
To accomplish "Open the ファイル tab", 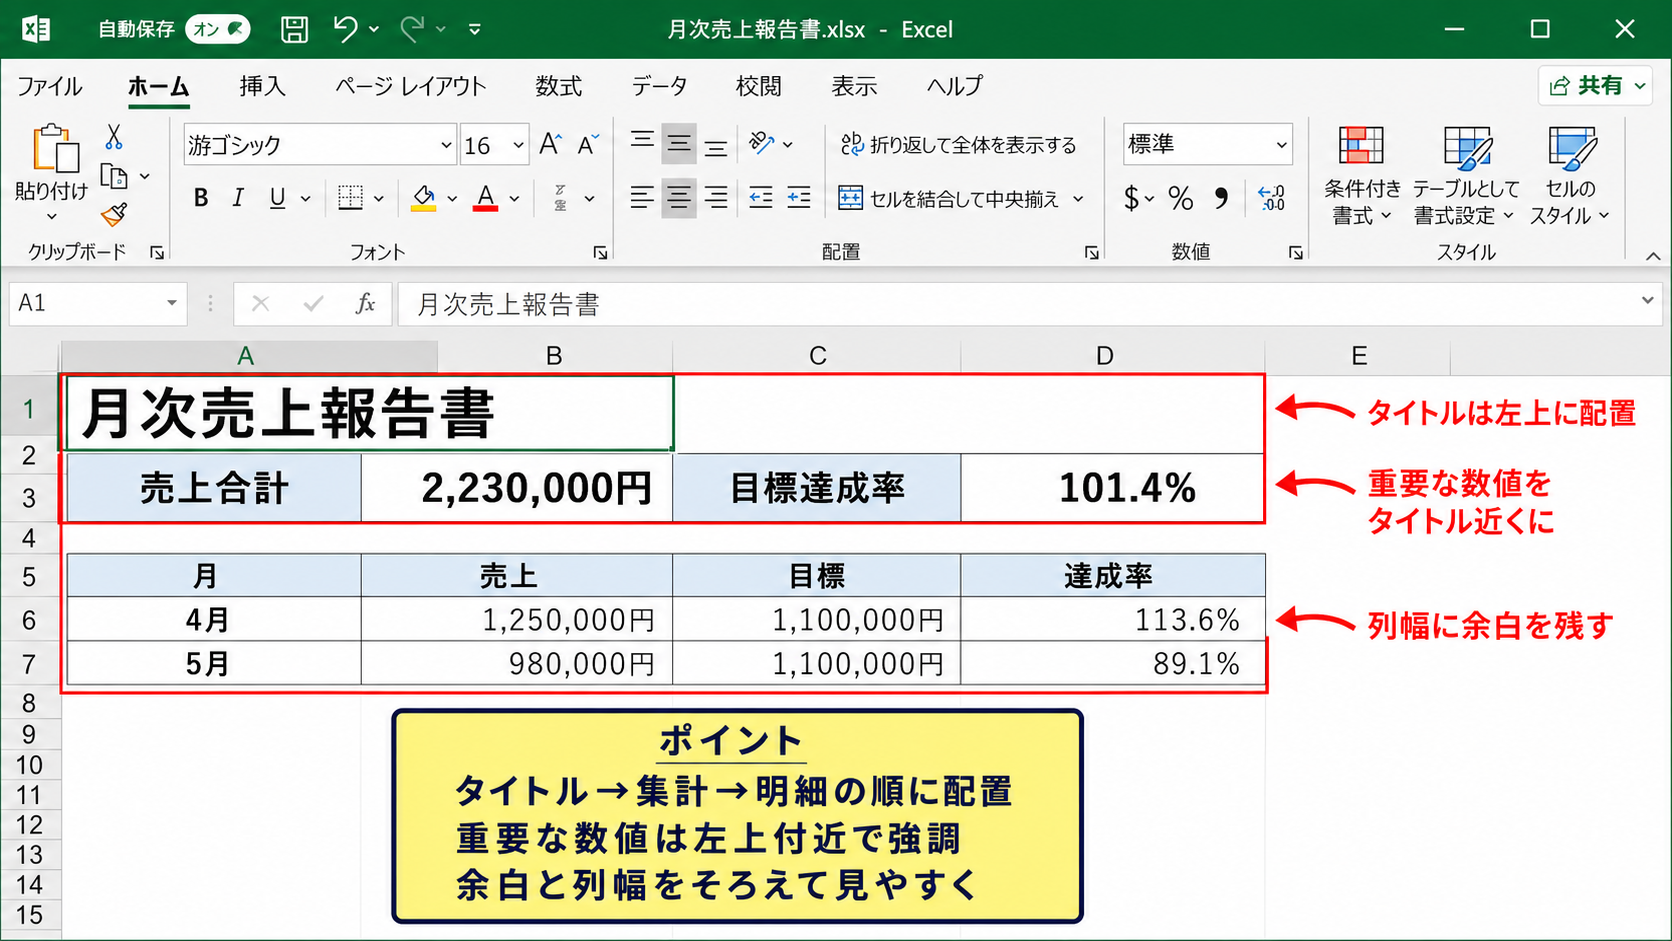I will [50, 86].
